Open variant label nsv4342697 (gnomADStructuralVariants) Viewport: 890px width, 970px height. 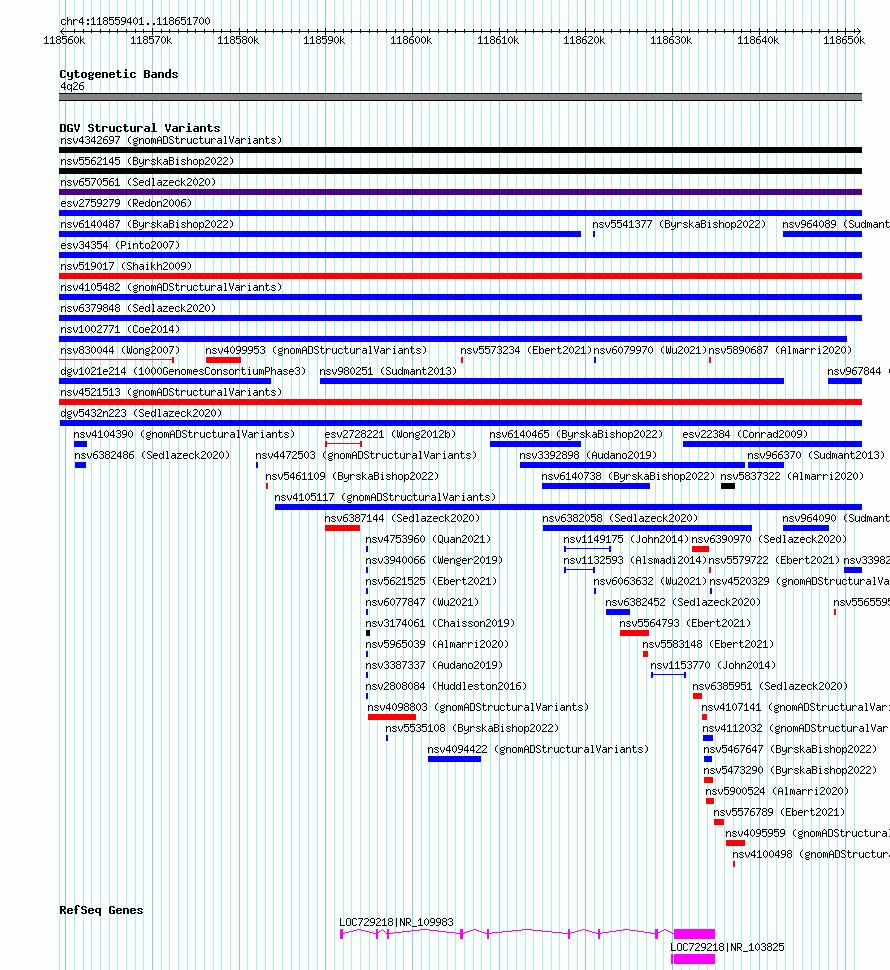coord(171,140)
